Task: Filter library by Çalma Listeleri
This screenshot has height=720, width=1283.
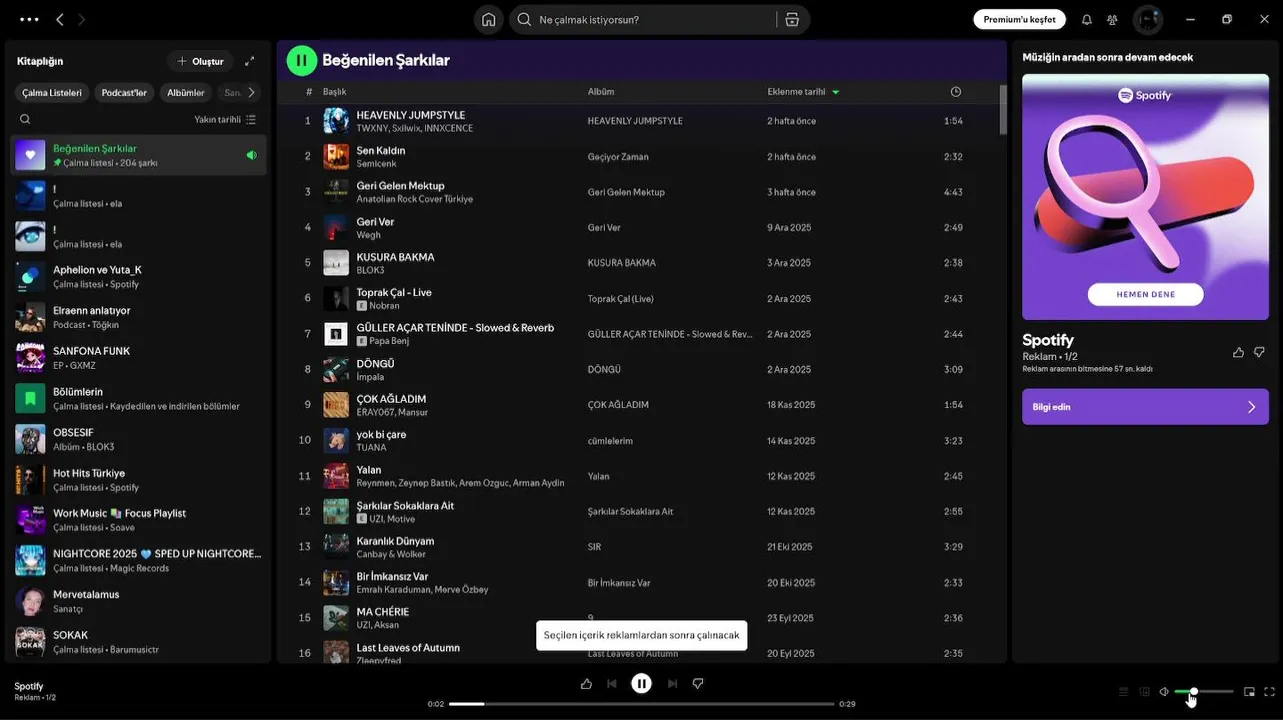Action: (x=52, y=92)
